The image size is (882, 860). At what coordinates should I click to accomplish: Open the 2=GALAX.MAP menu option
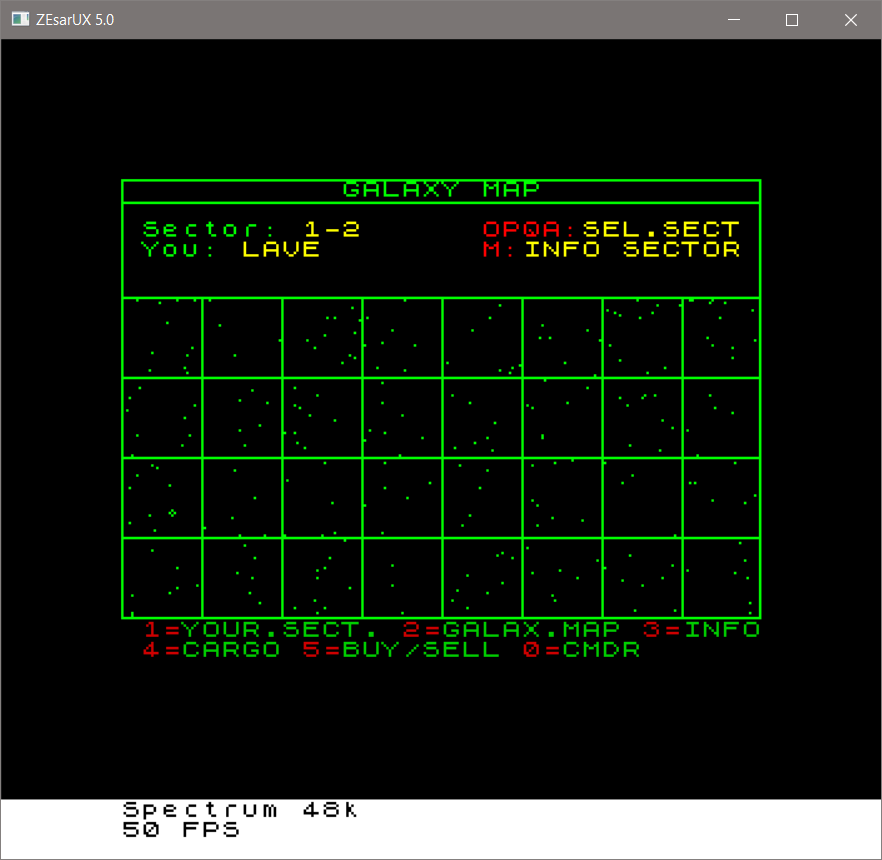click(511, 629)
